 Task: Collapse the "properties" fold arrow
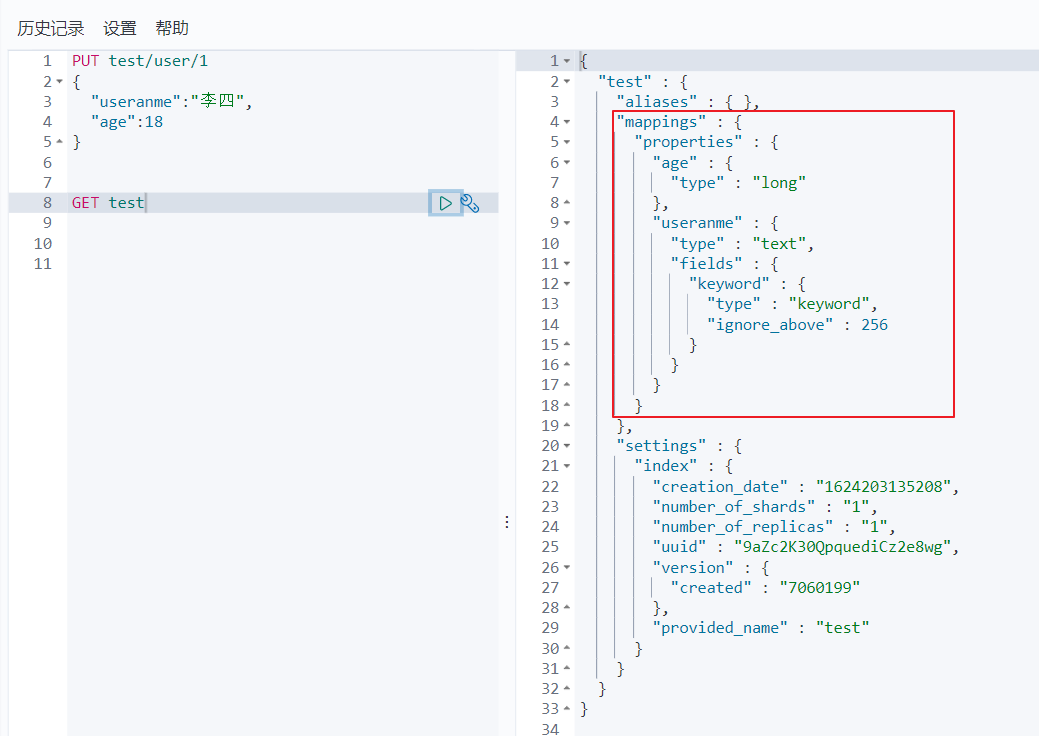(x=567, y=142)
